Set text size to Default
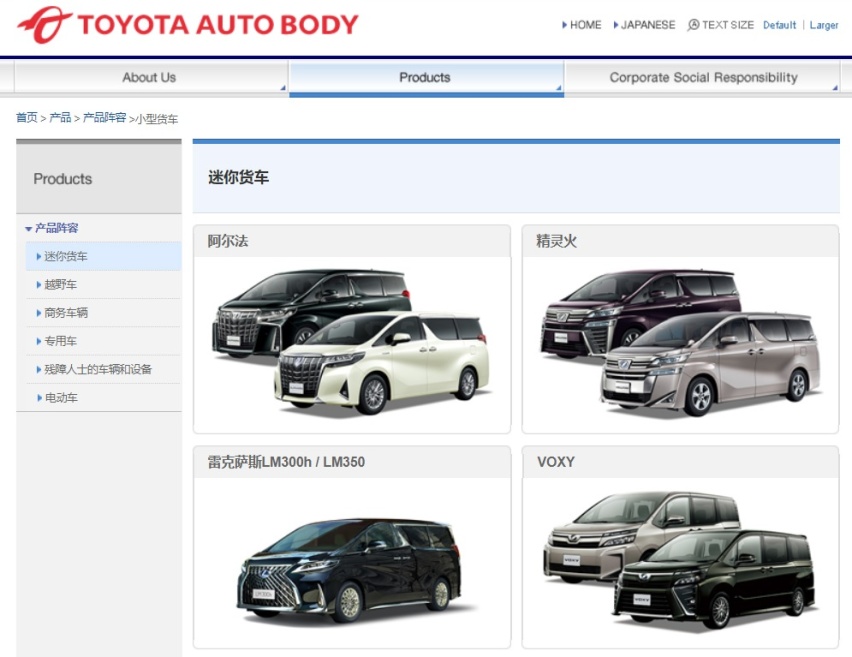This screenshot has height=657, width=852. point(779,25)
